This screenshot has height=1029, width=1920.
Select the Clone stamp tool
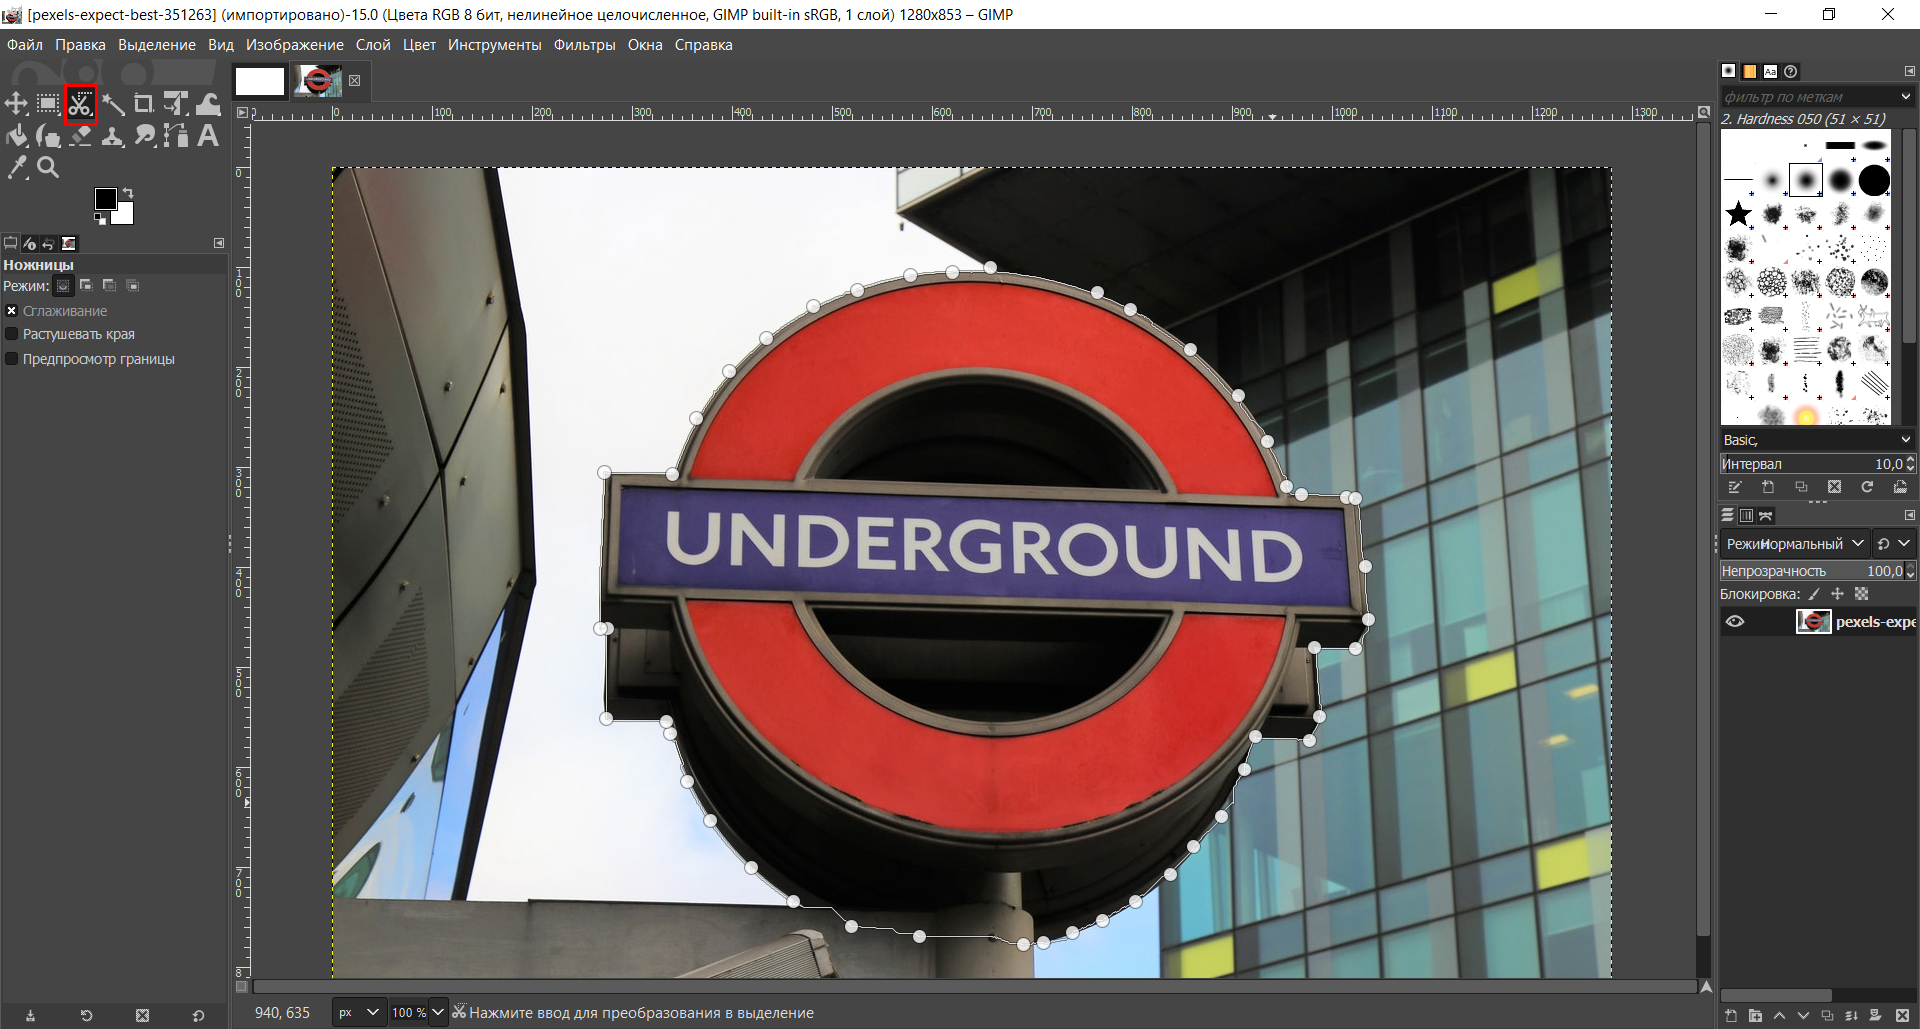tap(113, 136)
